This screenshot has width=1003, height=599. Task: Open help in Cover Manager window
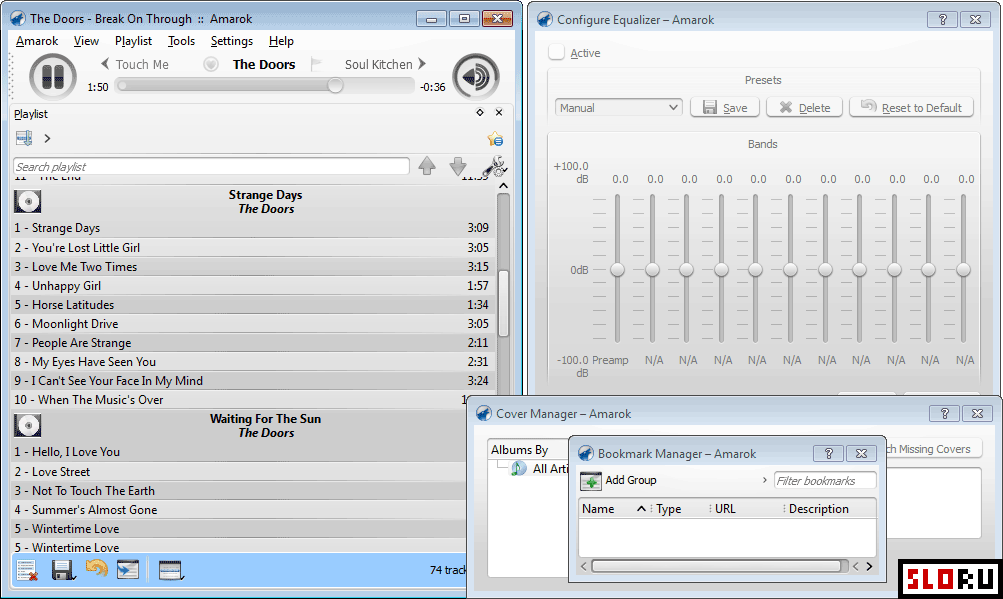click(x=944, y=413)
